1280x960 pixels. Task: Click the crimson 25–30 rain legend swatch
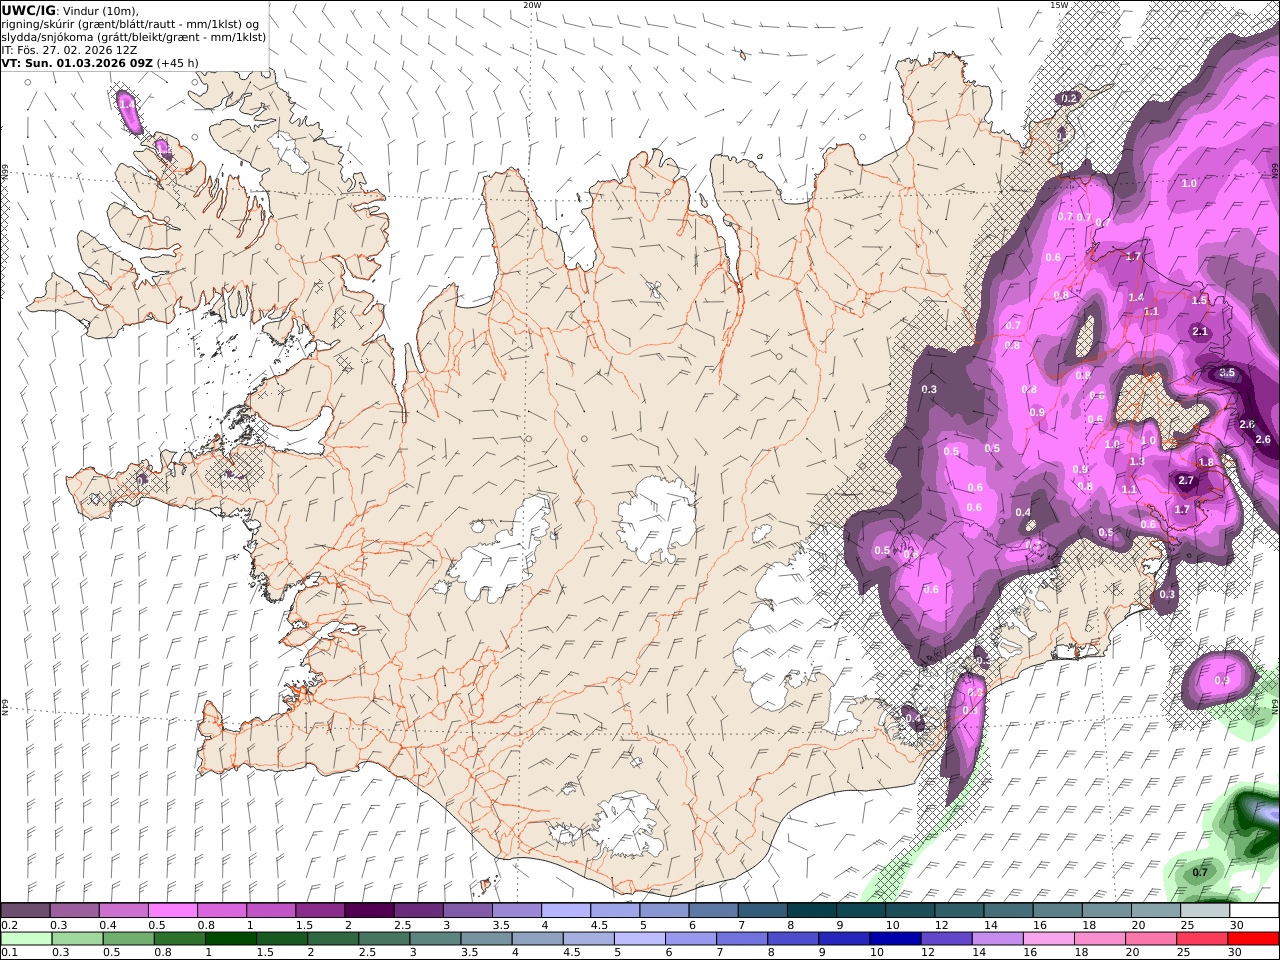click(1202, 939)
